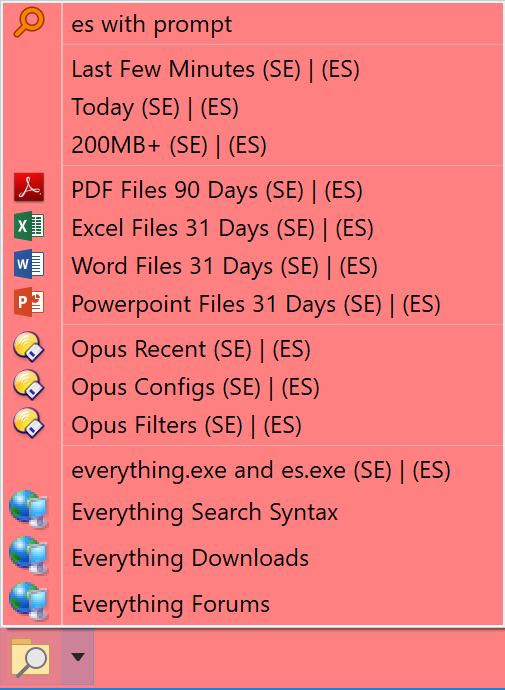Open Everything Downloads web link
Viewport: 505px width, 690px height.
283,558
